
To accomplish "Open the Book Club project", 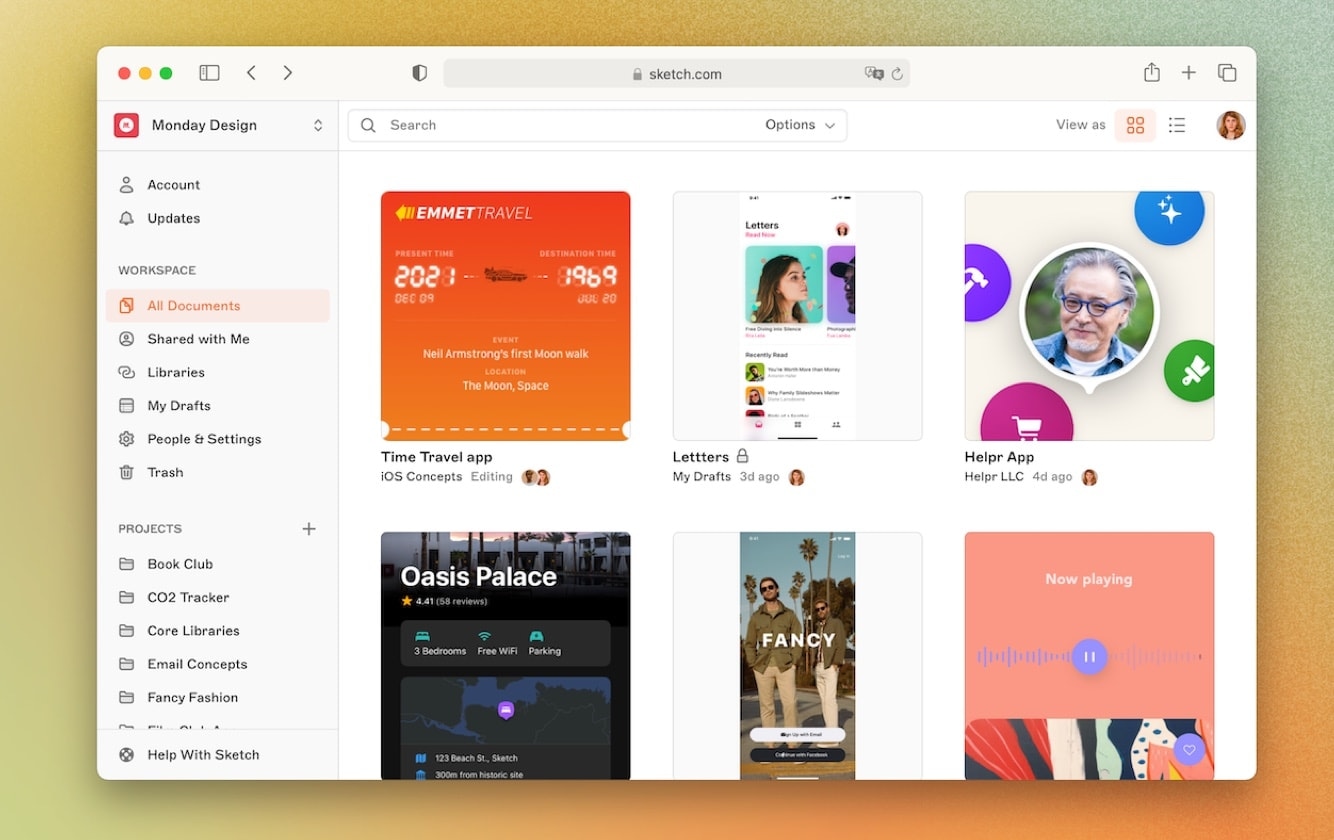I will pos(217,564).
